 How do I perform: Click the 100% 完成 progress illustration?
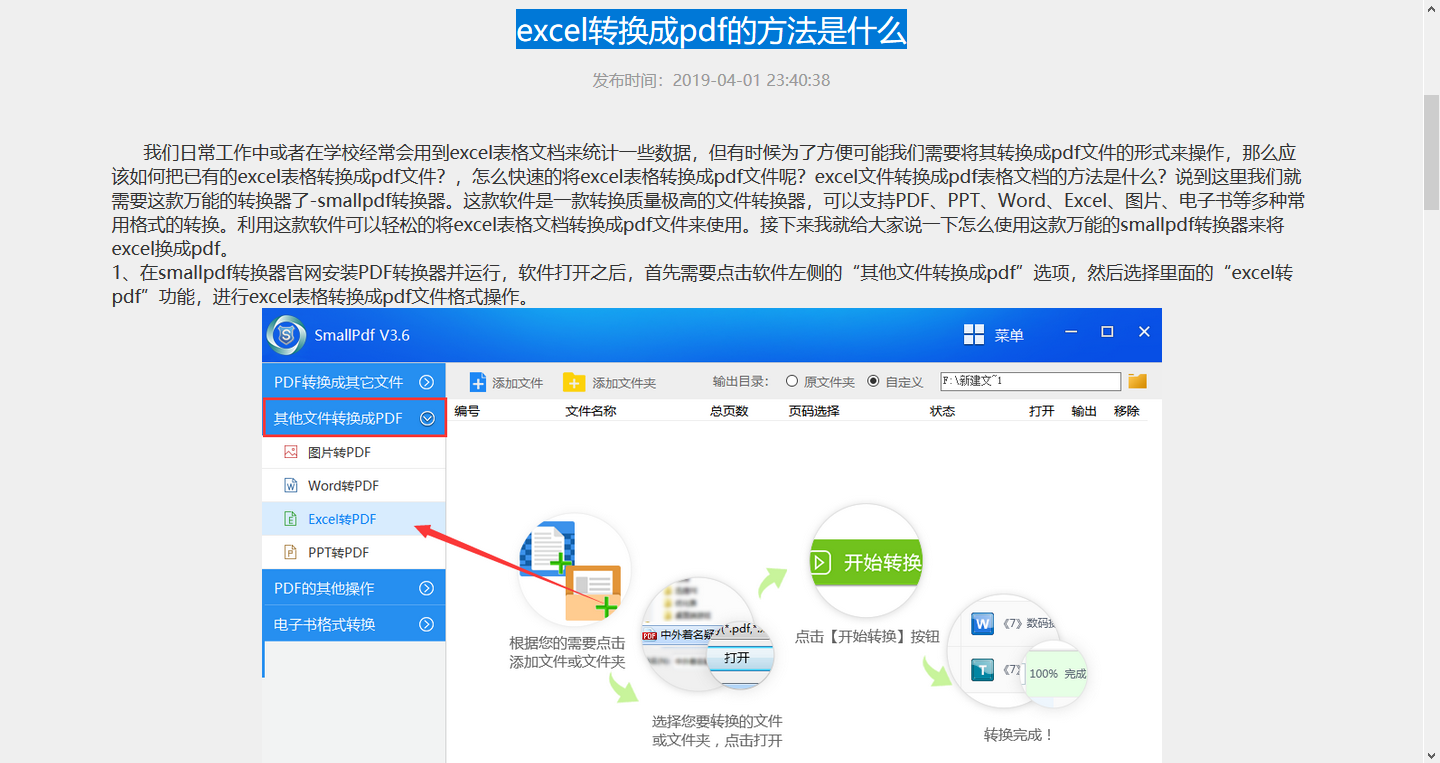[x=1056, y=673]
